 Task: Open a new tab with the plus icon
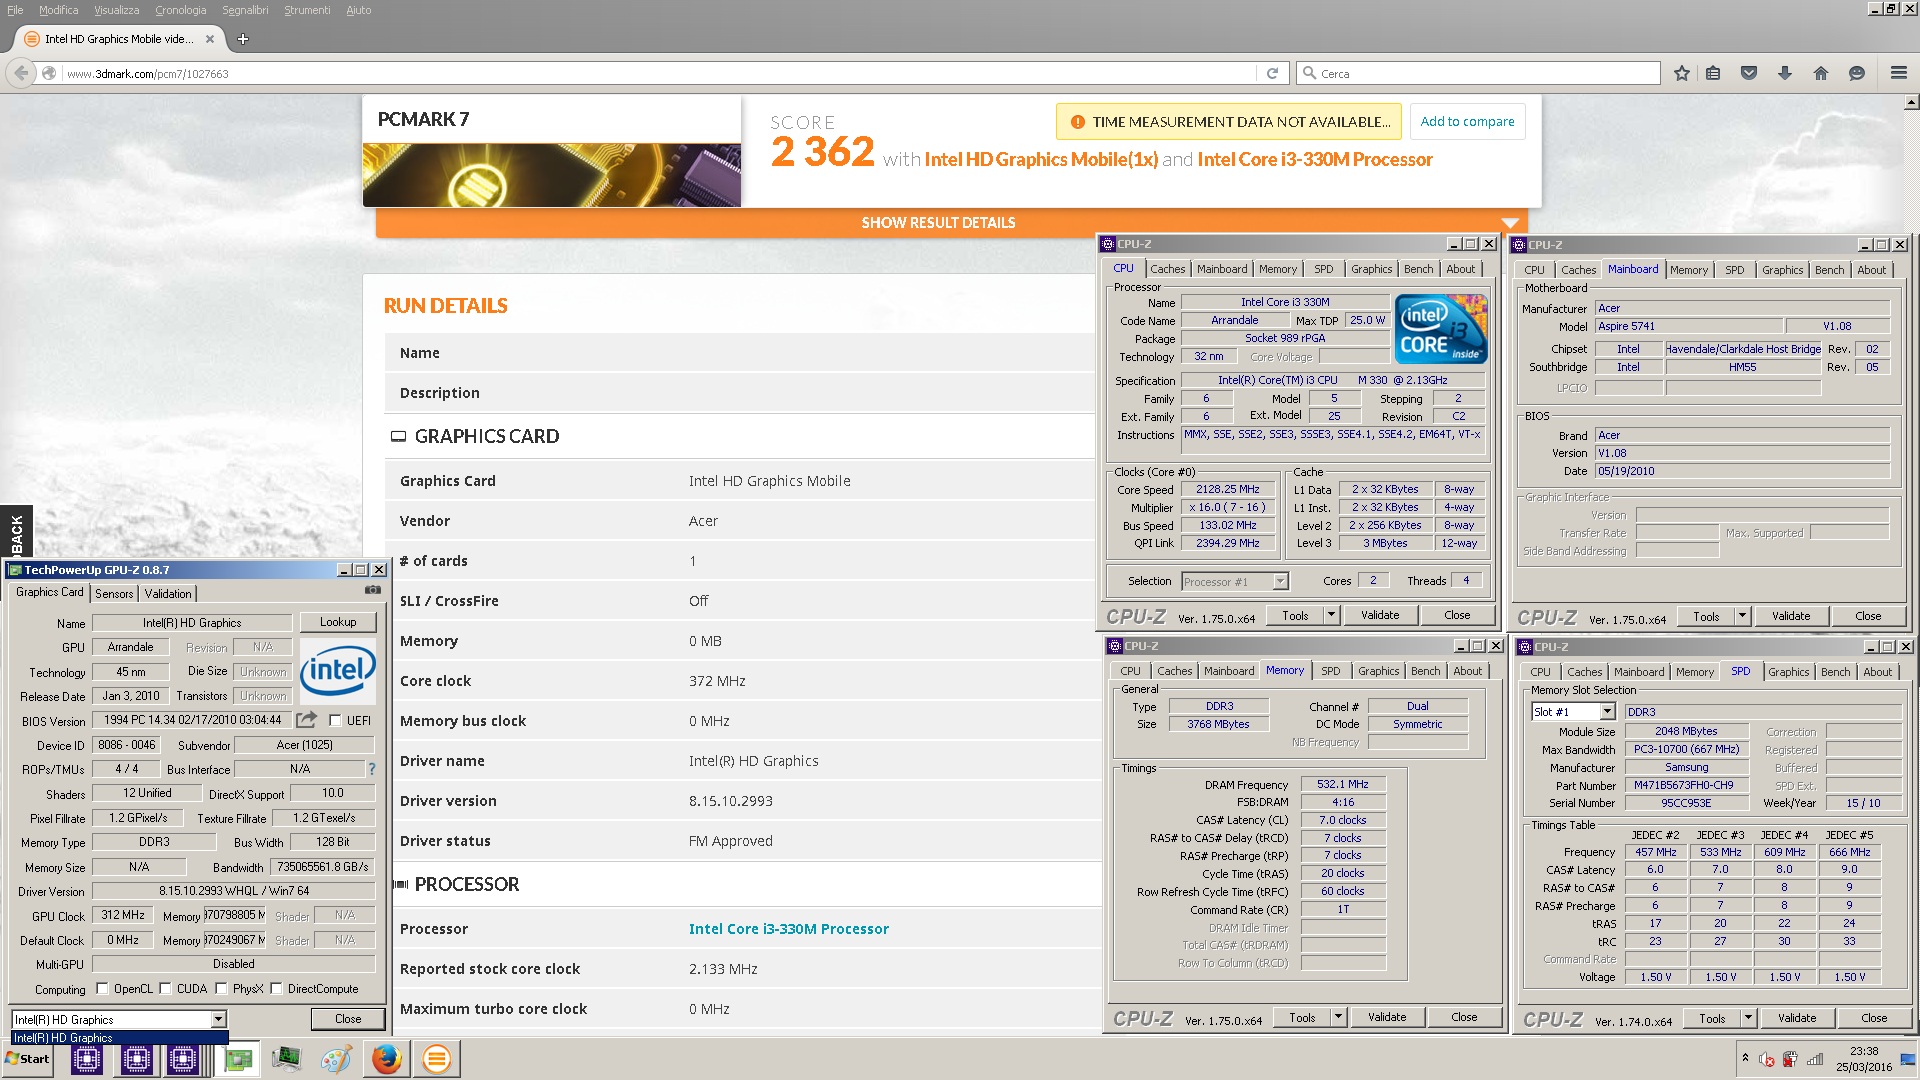[x=242, y=39]
